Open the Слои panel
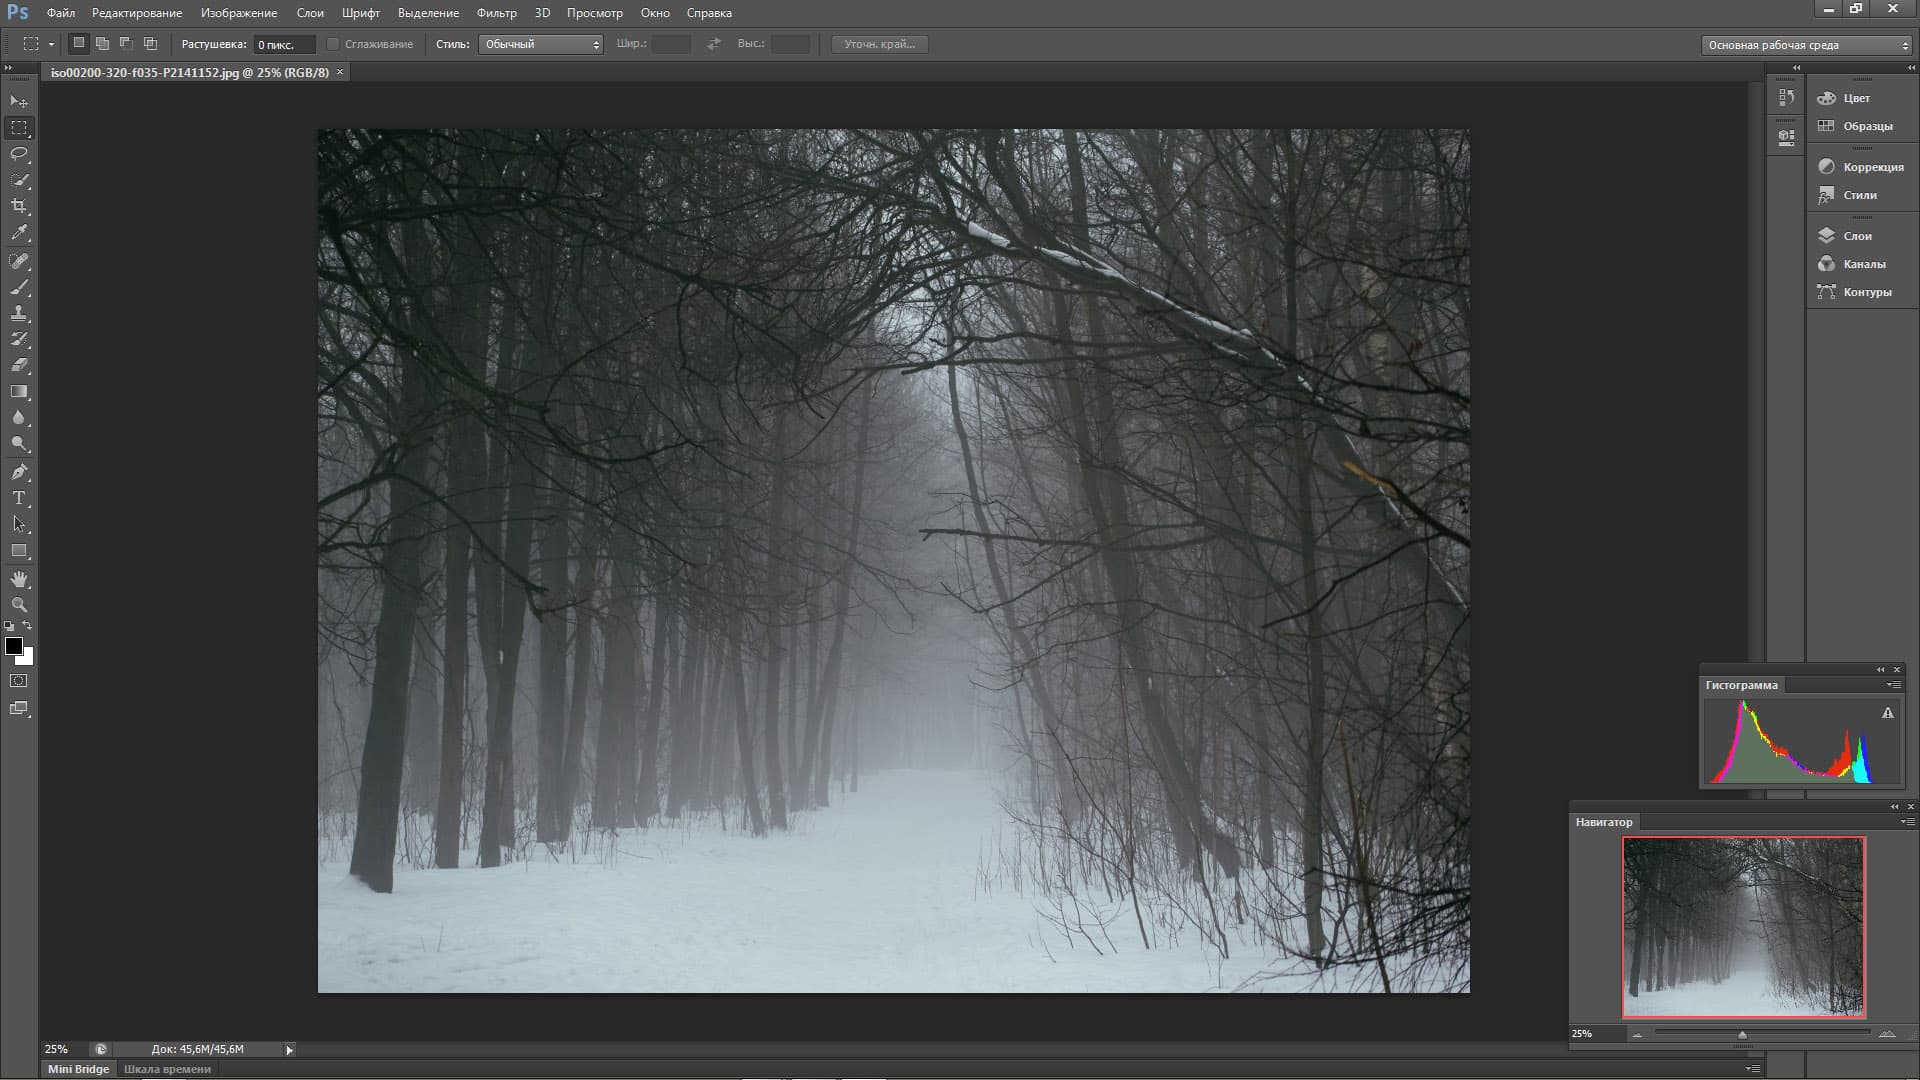The width and height of the screenshot is (1920, 1080). 1856,236
